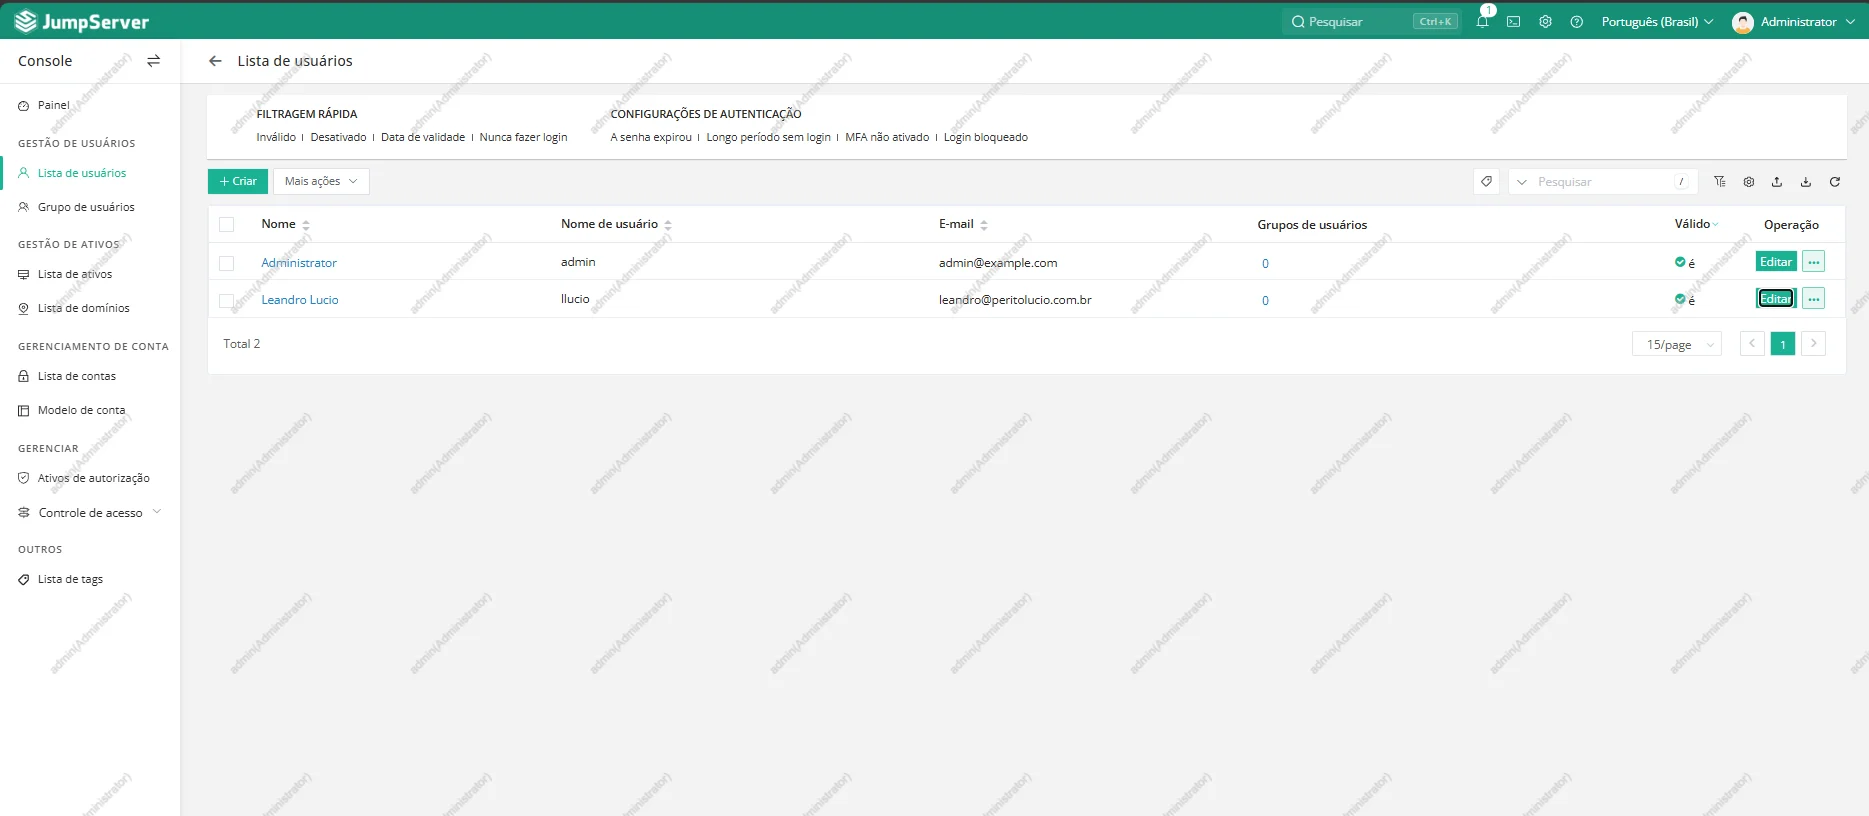Open Painel in the sidebar
The width and height of the screenshot is (1869, 816).
click(54, 105)
